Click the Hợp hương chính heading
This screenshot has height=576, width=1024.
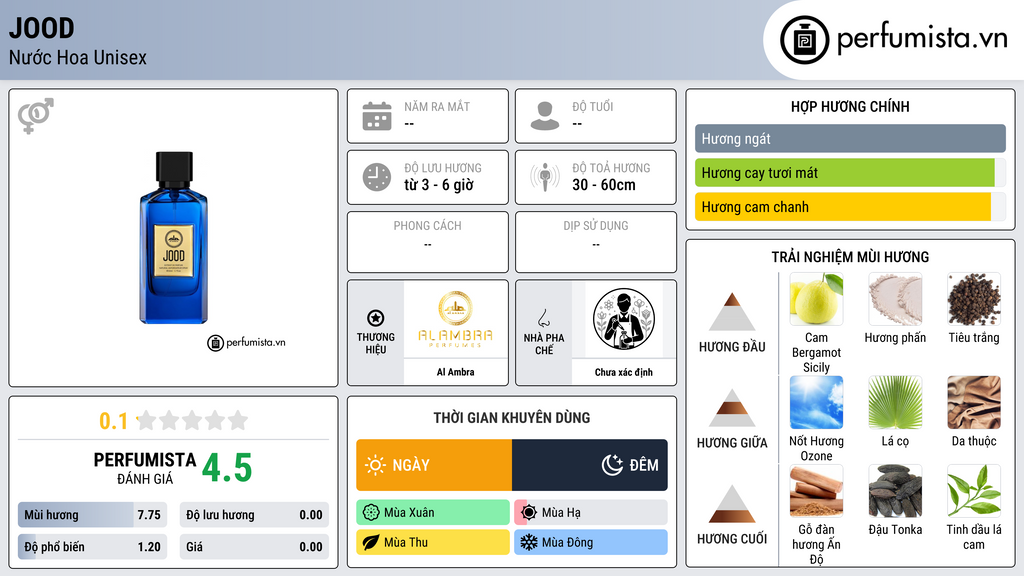point(850,106)
